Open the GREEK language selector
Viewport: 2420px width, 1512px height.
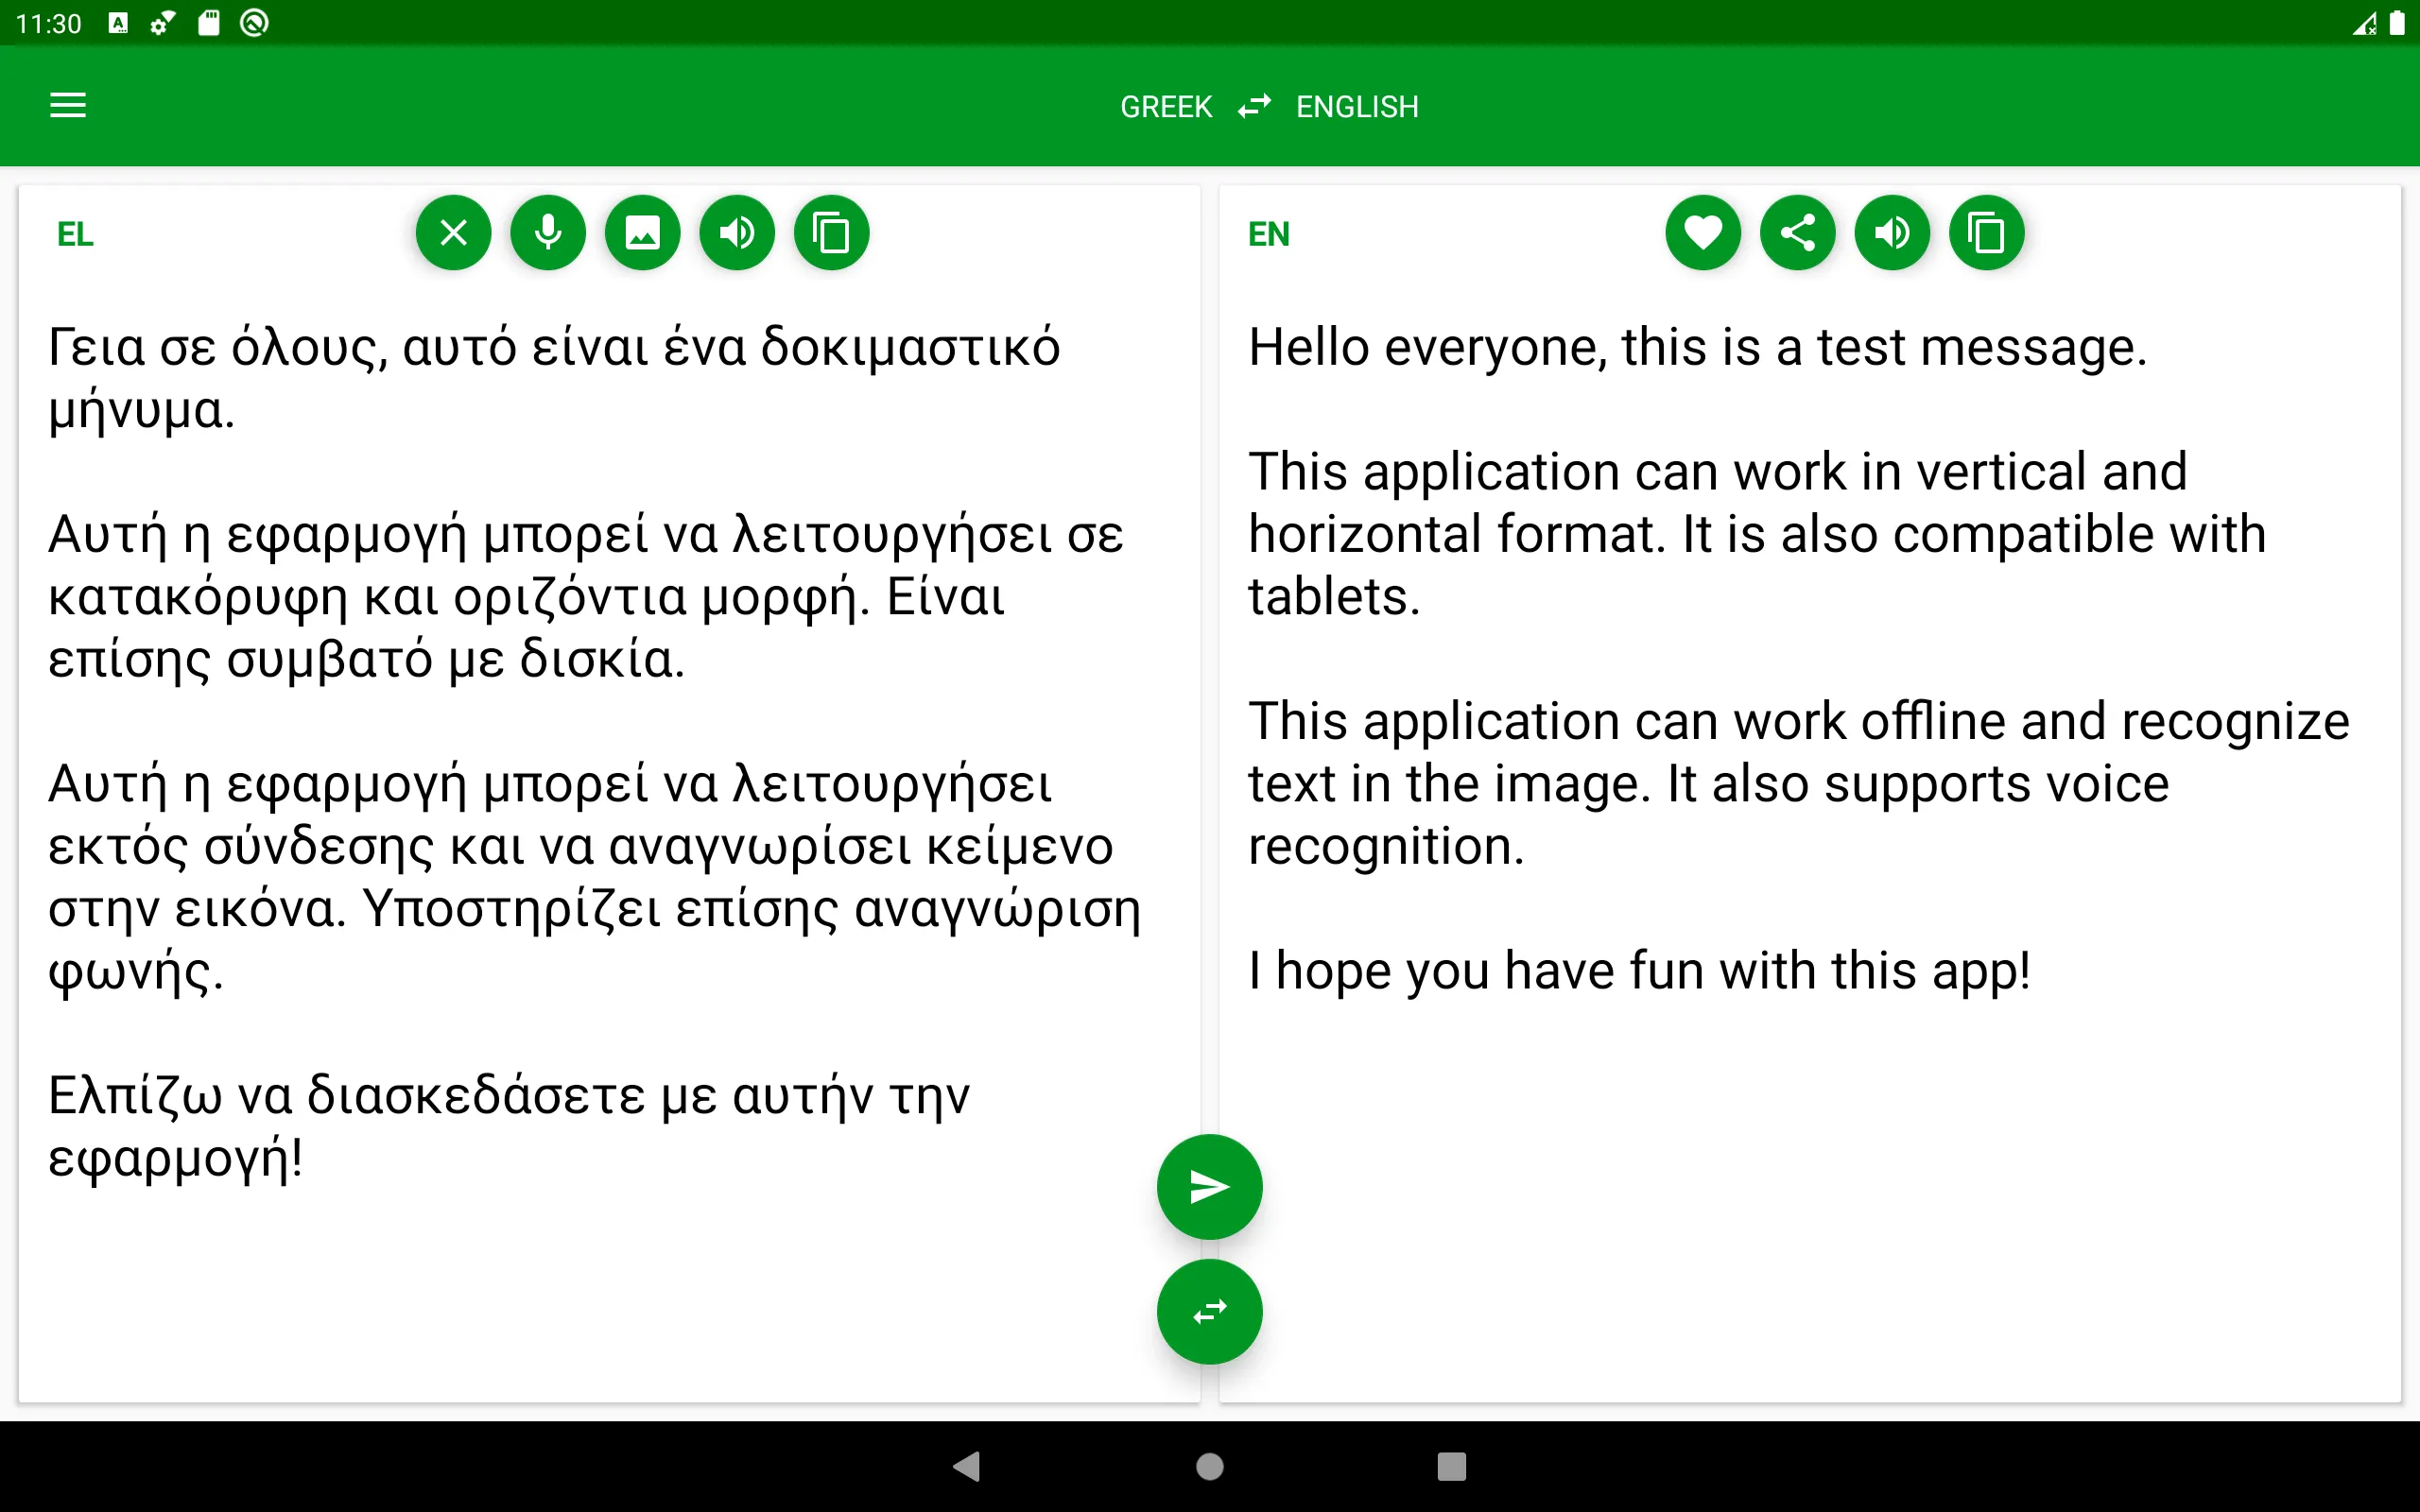tap(1165, 106)
